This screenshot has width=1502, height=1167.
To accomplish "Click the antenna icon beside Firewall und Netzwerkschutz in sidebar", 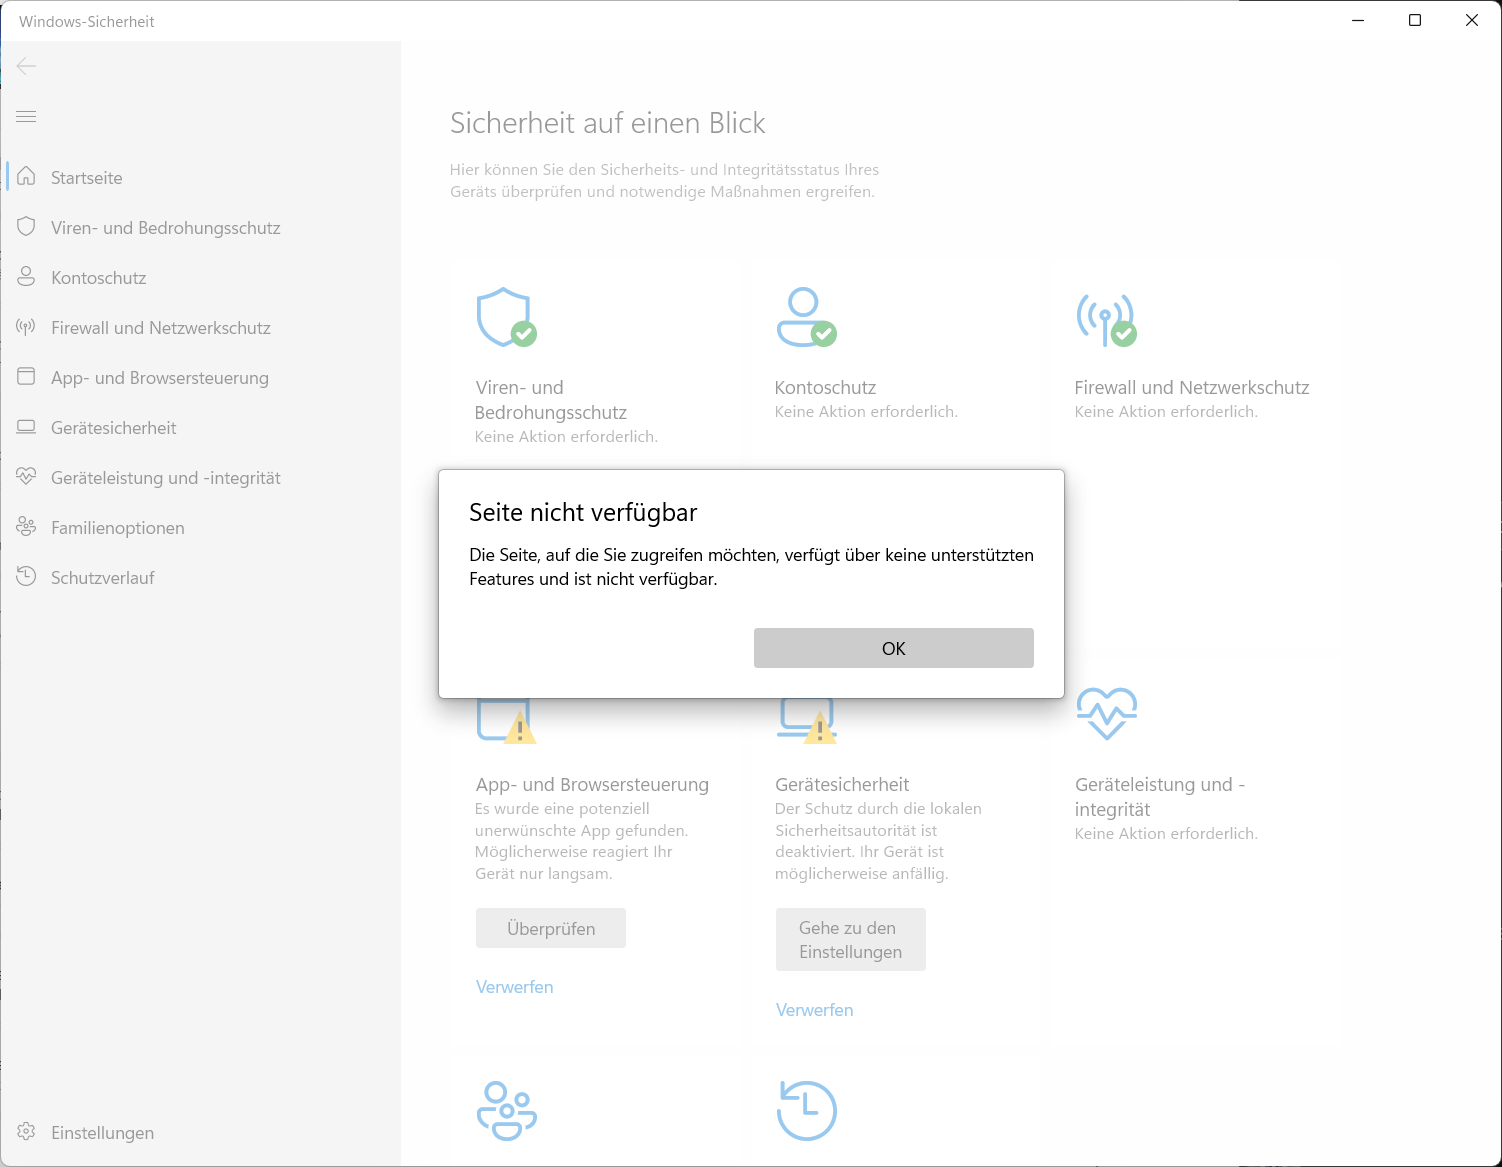I will tap(27, 327).
